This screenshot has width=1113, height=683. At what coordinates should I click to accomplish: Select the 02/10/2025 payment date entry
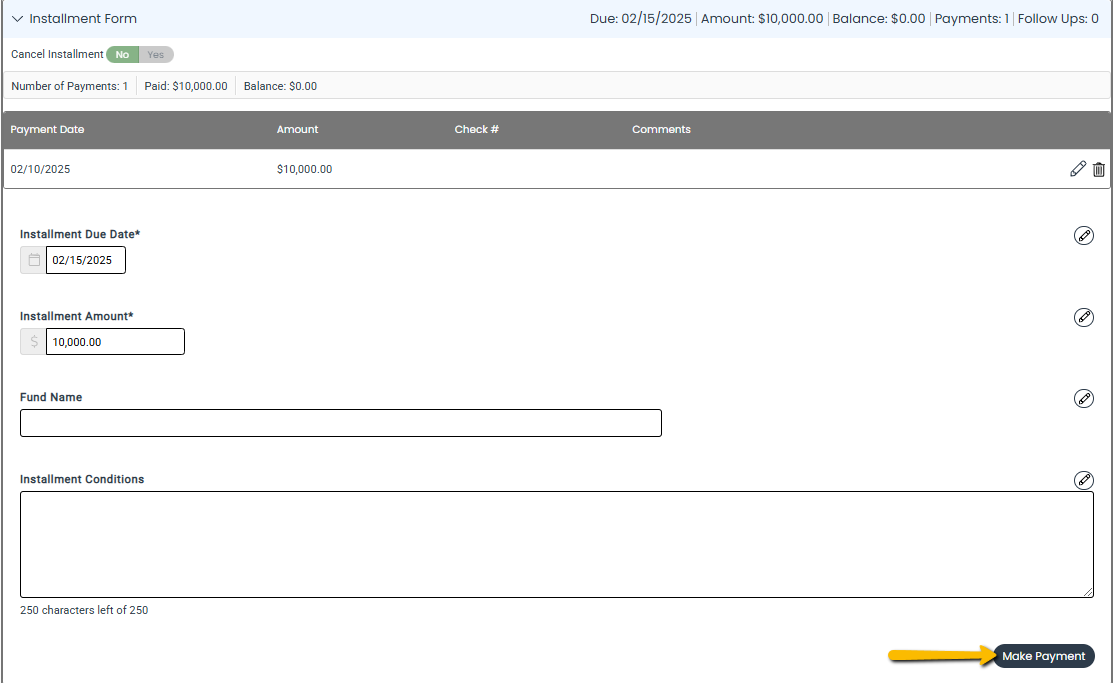point(41,169)
